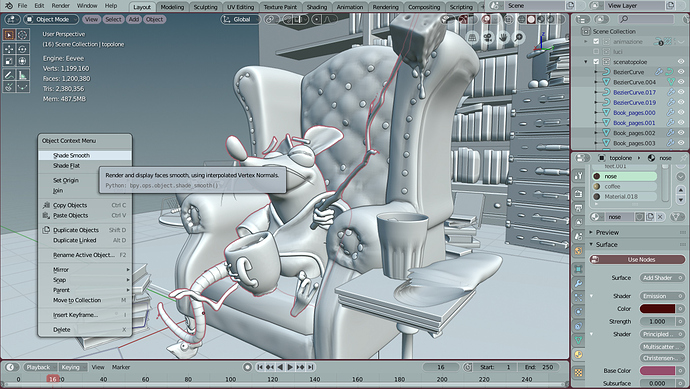Unlink nose material with X icon
Image resolution: width=690 pixels, height=389 pixels.
660,217
